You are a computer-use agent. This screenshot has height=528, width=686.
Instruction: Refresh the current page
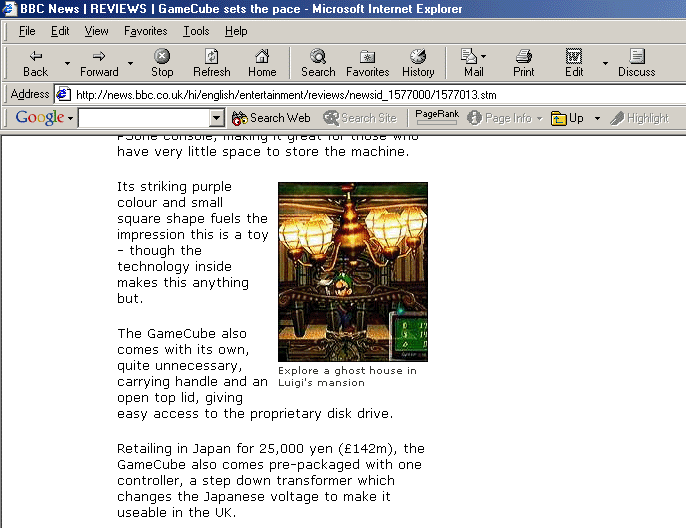click(x=212, y=63)
